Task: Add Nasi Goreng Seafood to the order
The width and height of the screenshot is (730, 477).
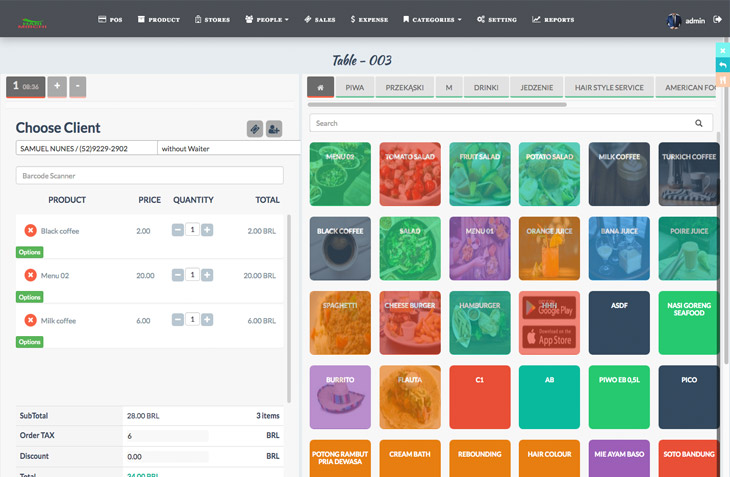Action: (689, 323)
